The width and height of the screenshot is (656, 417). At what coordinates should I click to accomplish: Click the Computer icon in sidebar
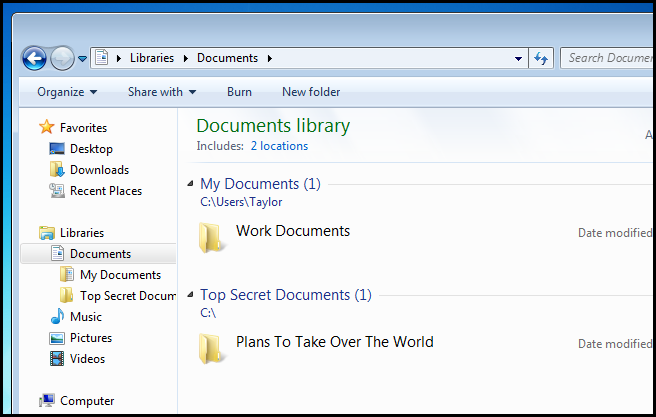(47, 400)
